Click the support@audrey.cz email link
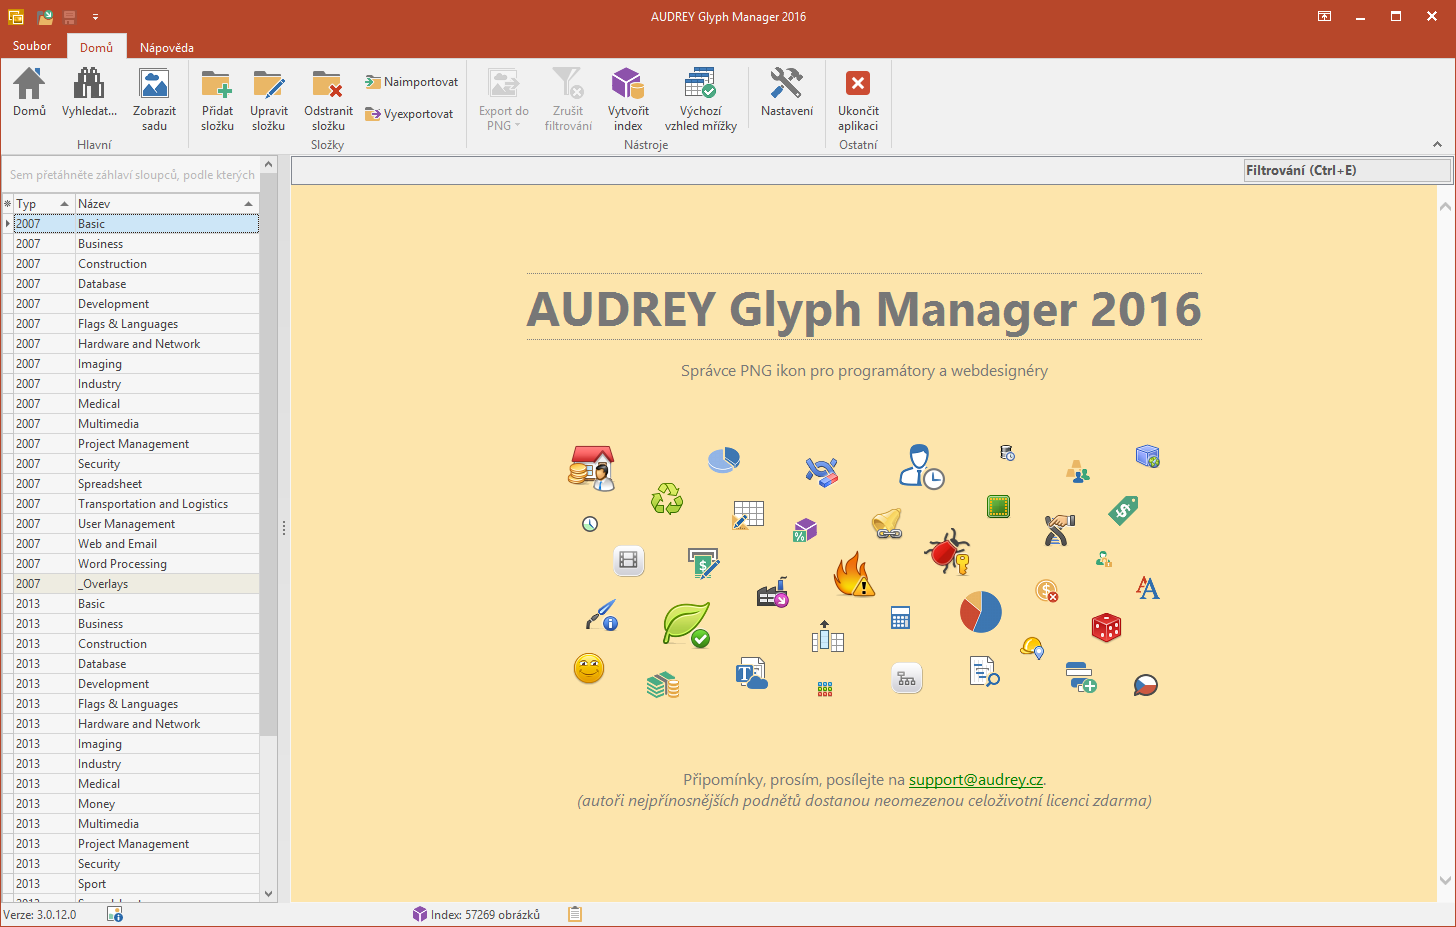Screen dimensions: 1456x927 pyautogui.click(x=975, y=780)
